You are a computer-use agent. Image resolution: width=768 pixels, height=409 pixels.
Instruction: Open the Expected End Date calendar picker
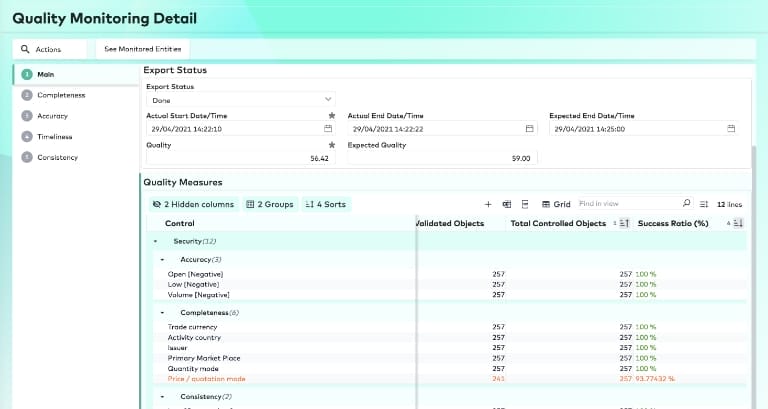(731, 129)
